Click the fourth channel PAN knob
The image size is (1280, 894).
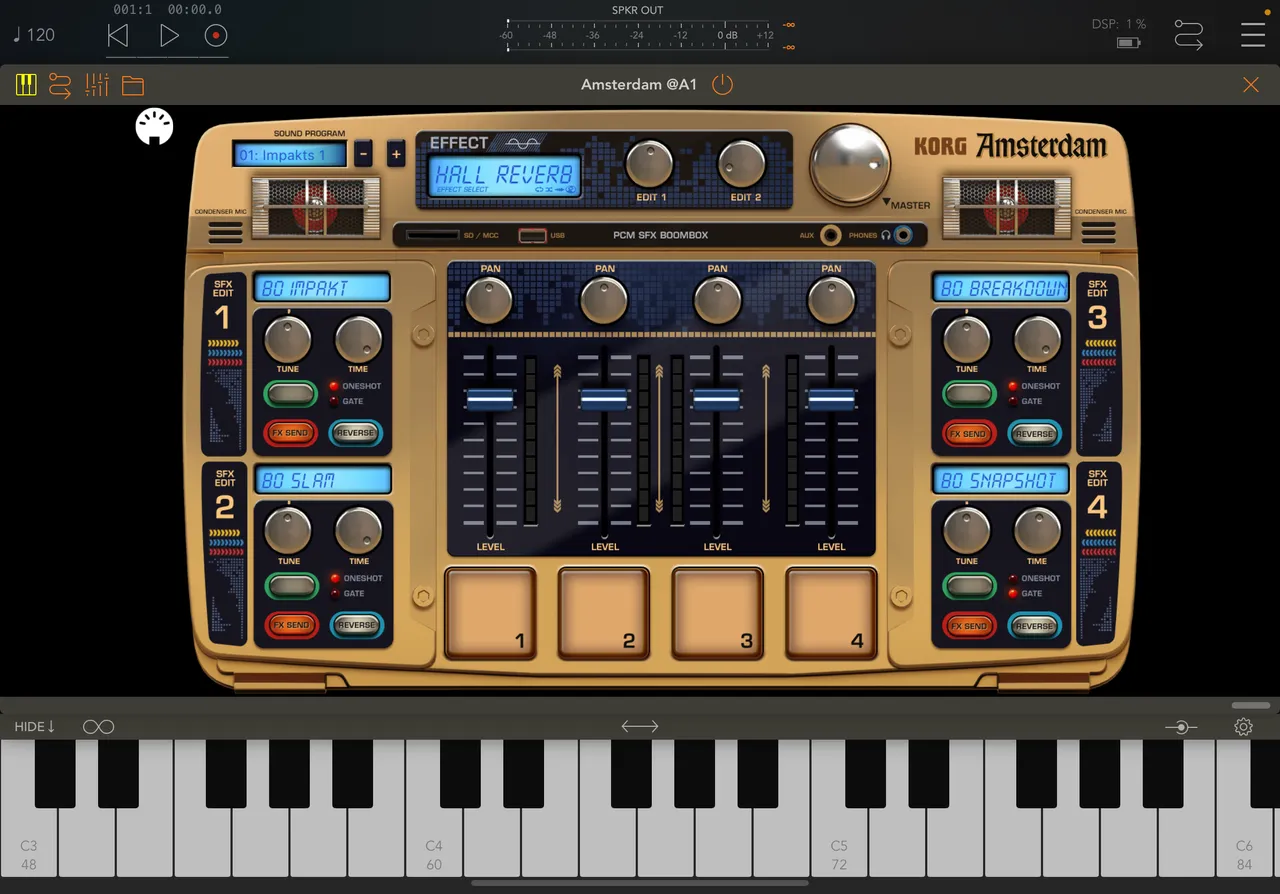(x=832, y=300)
